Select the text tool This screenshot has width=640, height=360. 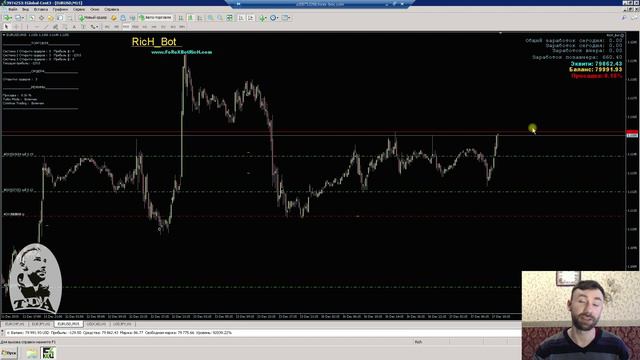pos(74,27)
